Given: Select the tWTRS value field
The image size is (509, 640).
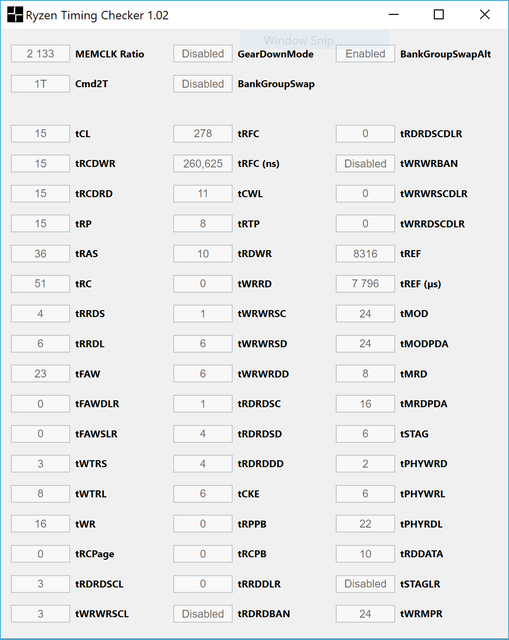Looking at the screenshot, I should 40,464.
